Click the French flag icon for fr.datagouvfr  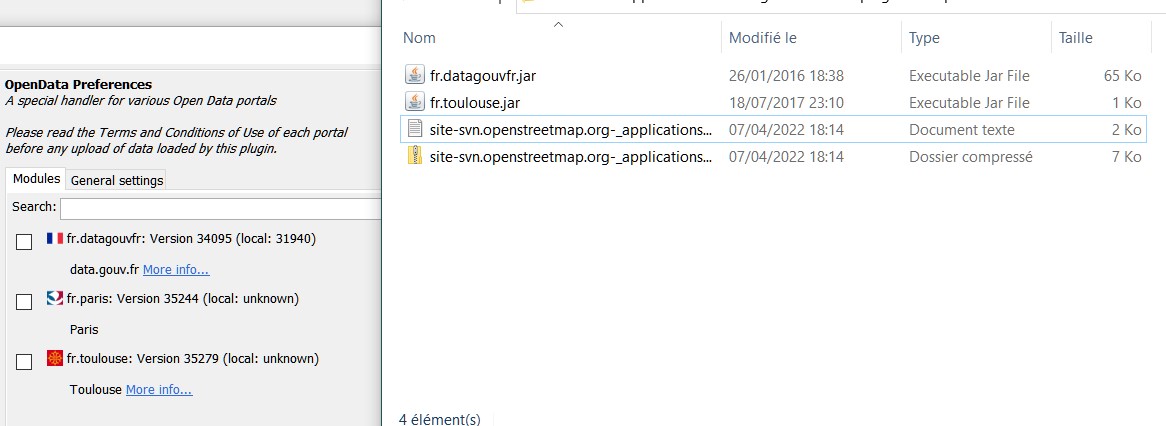(54, 239)
